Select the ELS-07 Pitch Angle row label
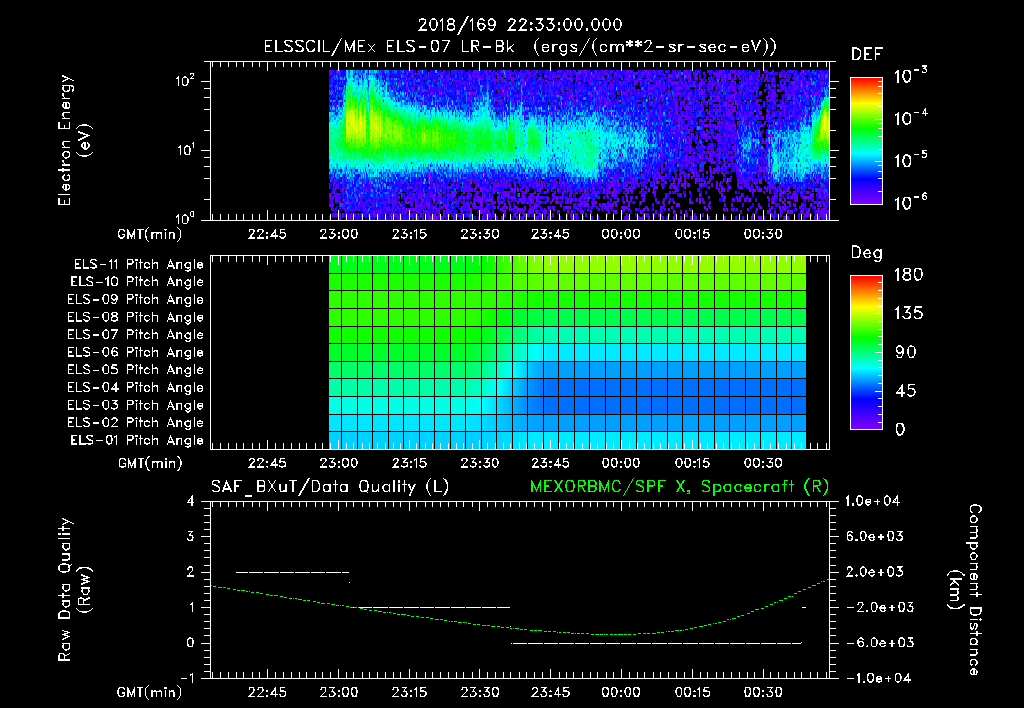 [x=136, y=334]
